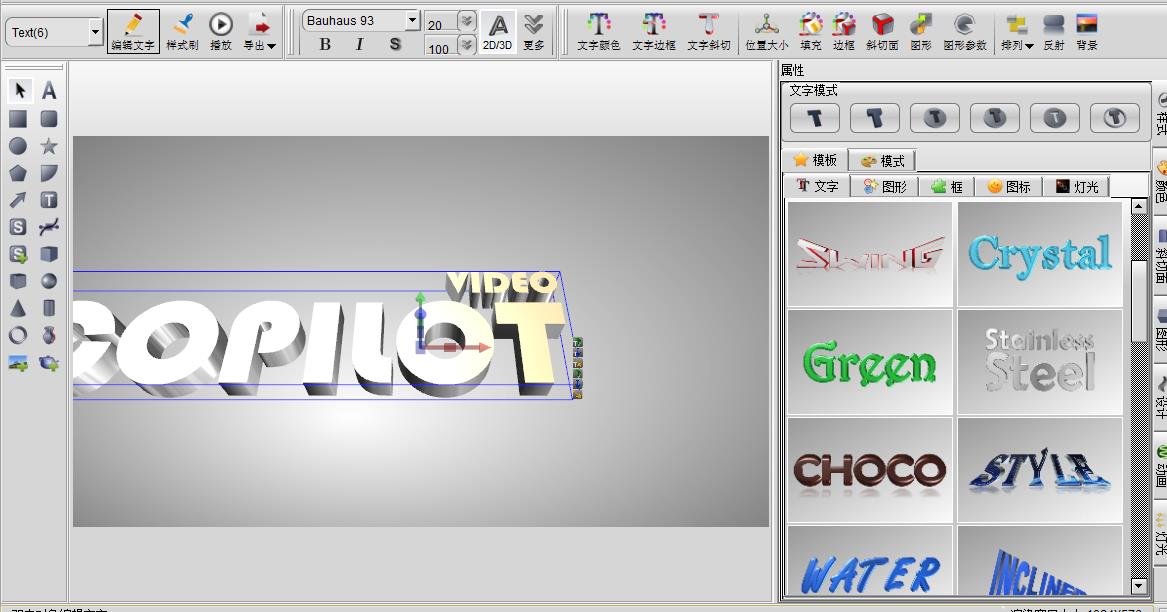
Task: Expand the 更多 more options
Action: coord(534,31)
